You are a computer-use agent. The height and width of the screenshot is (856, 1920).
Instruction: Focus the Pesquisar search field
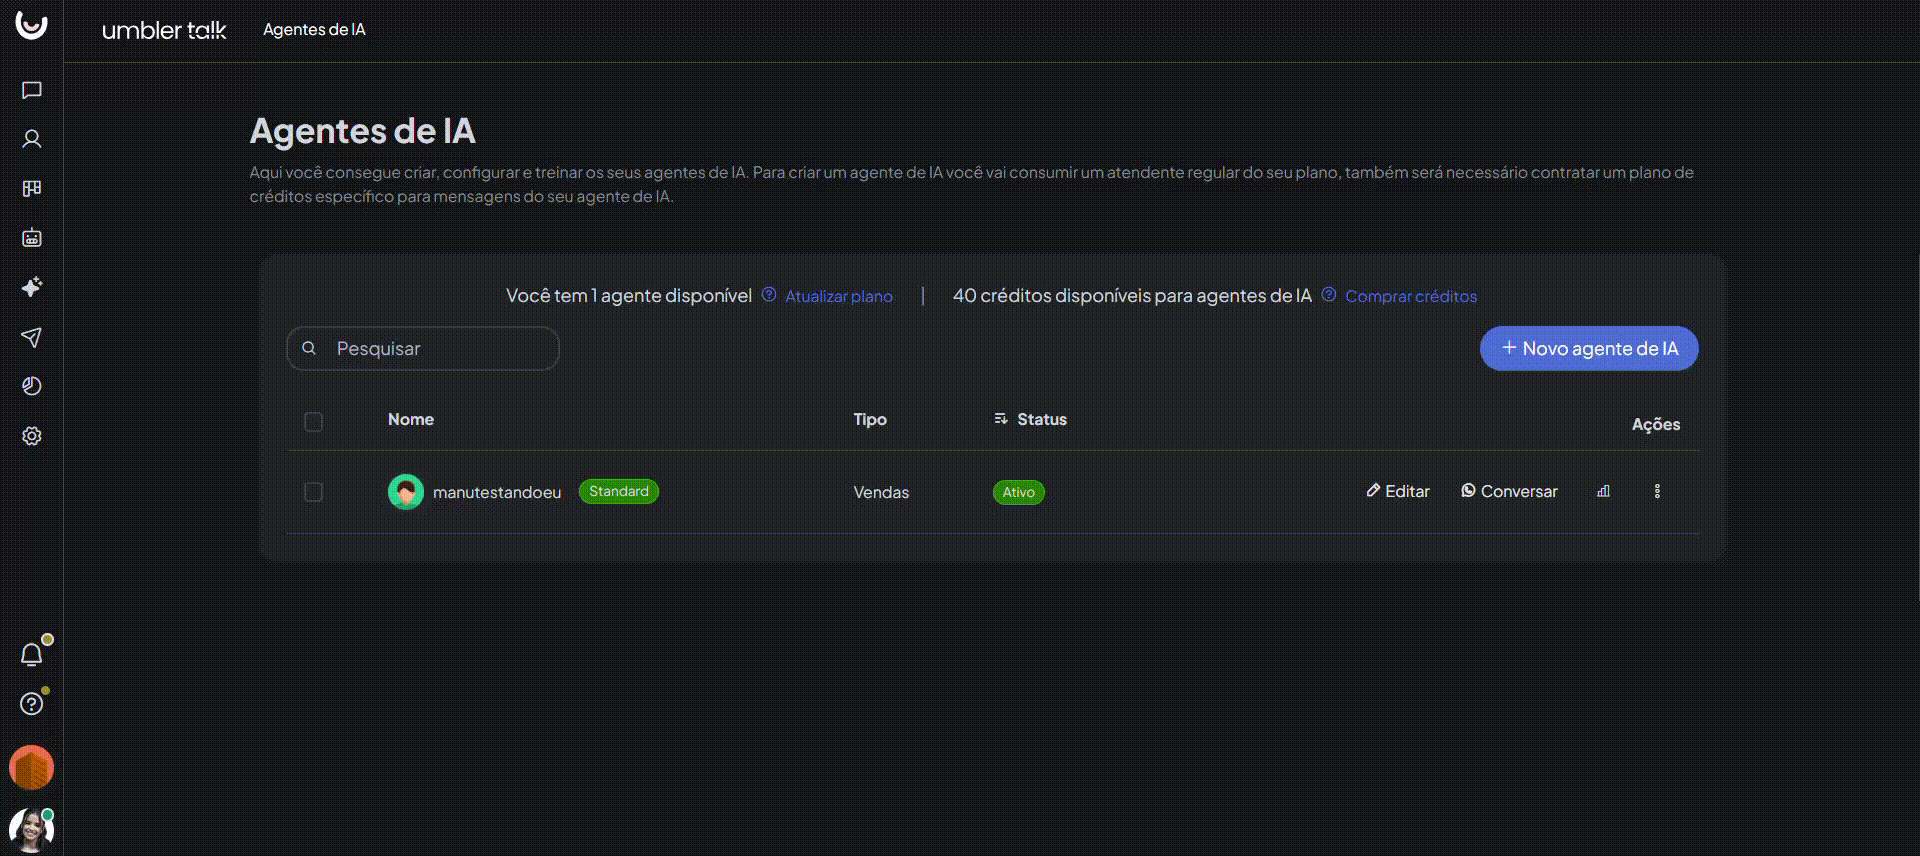[x=440, y=348]
